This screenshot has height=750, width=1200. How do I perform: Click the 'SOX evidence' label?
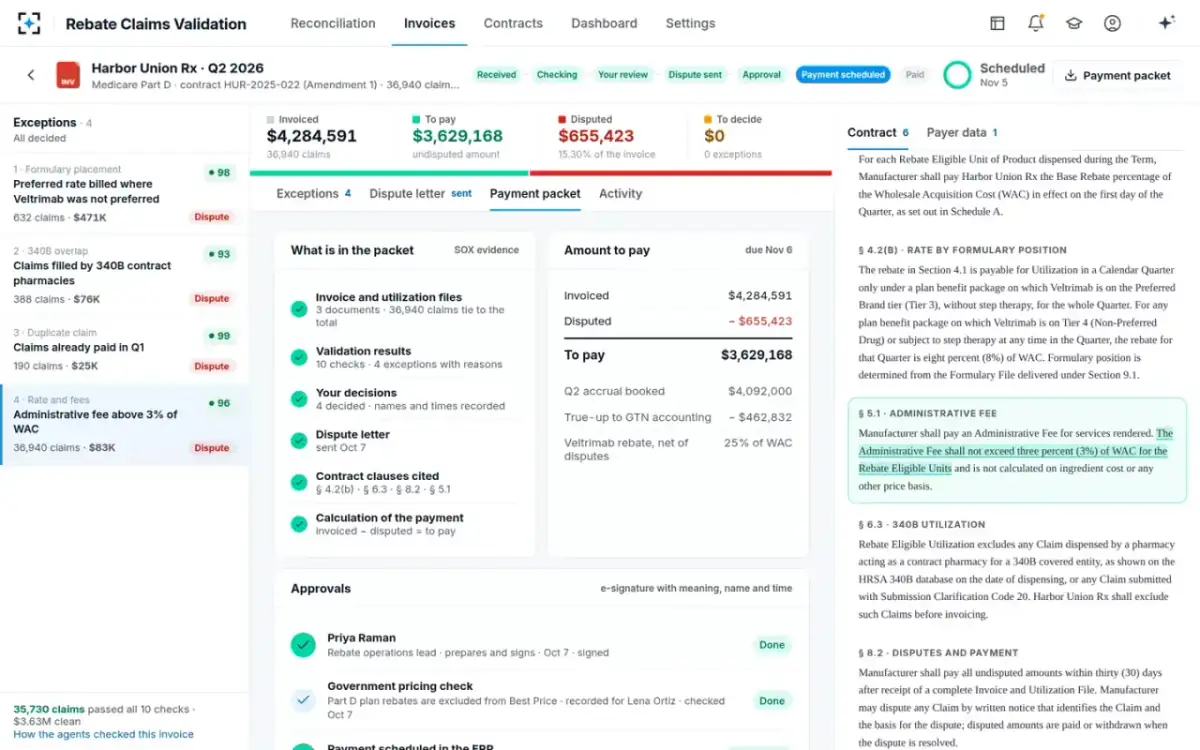point(486,250)
